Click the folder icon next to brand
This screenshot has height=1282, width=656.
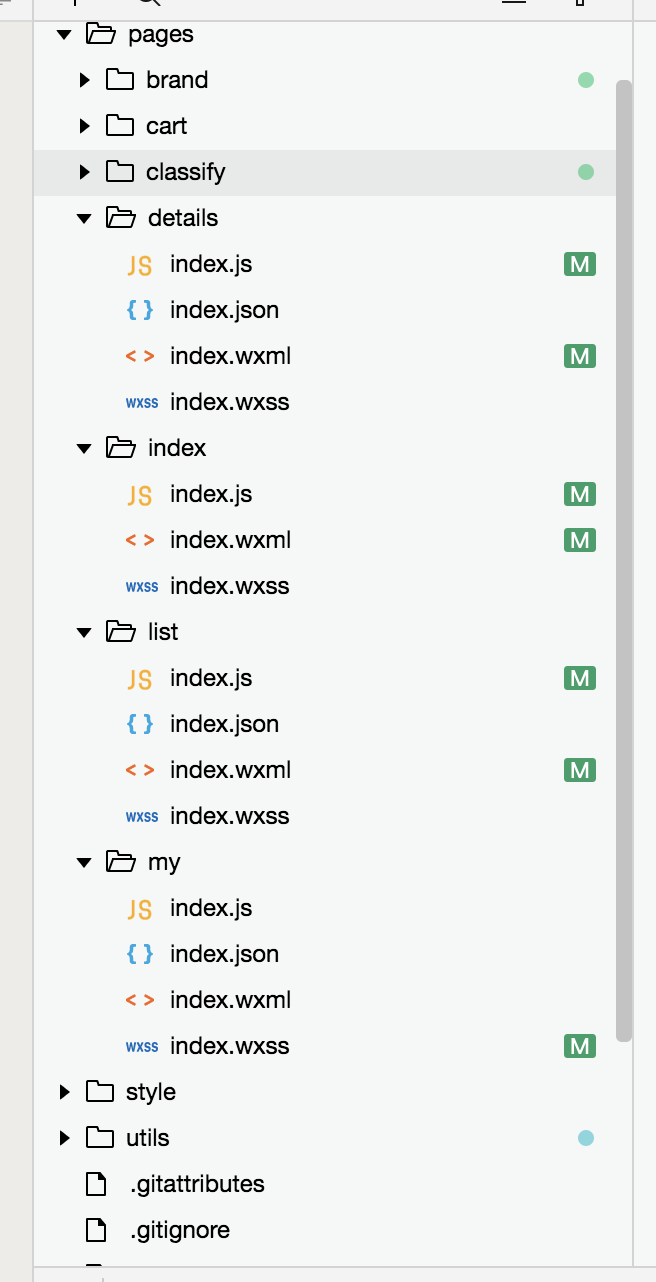point(120,80)
